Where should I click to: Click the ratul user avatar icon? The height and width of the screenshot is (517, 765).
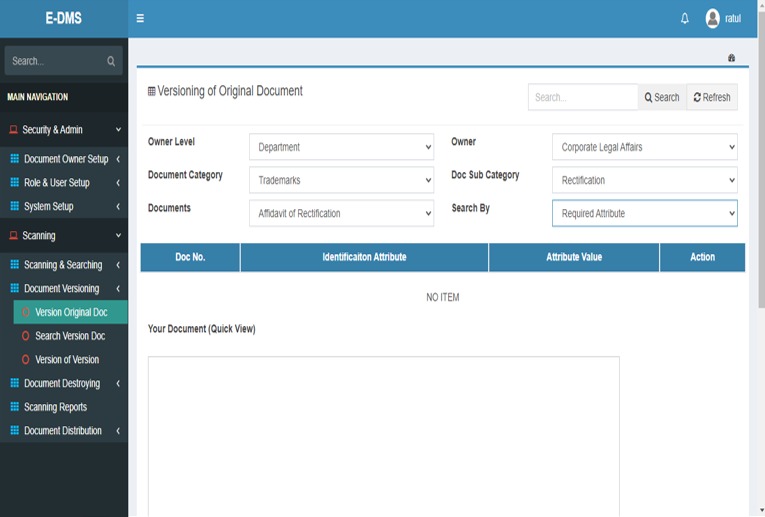(712, 19)
